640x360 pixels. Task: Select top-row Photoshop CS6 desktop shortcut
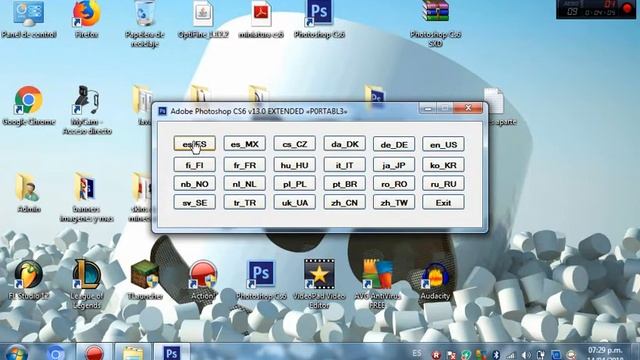click(319, 20)
